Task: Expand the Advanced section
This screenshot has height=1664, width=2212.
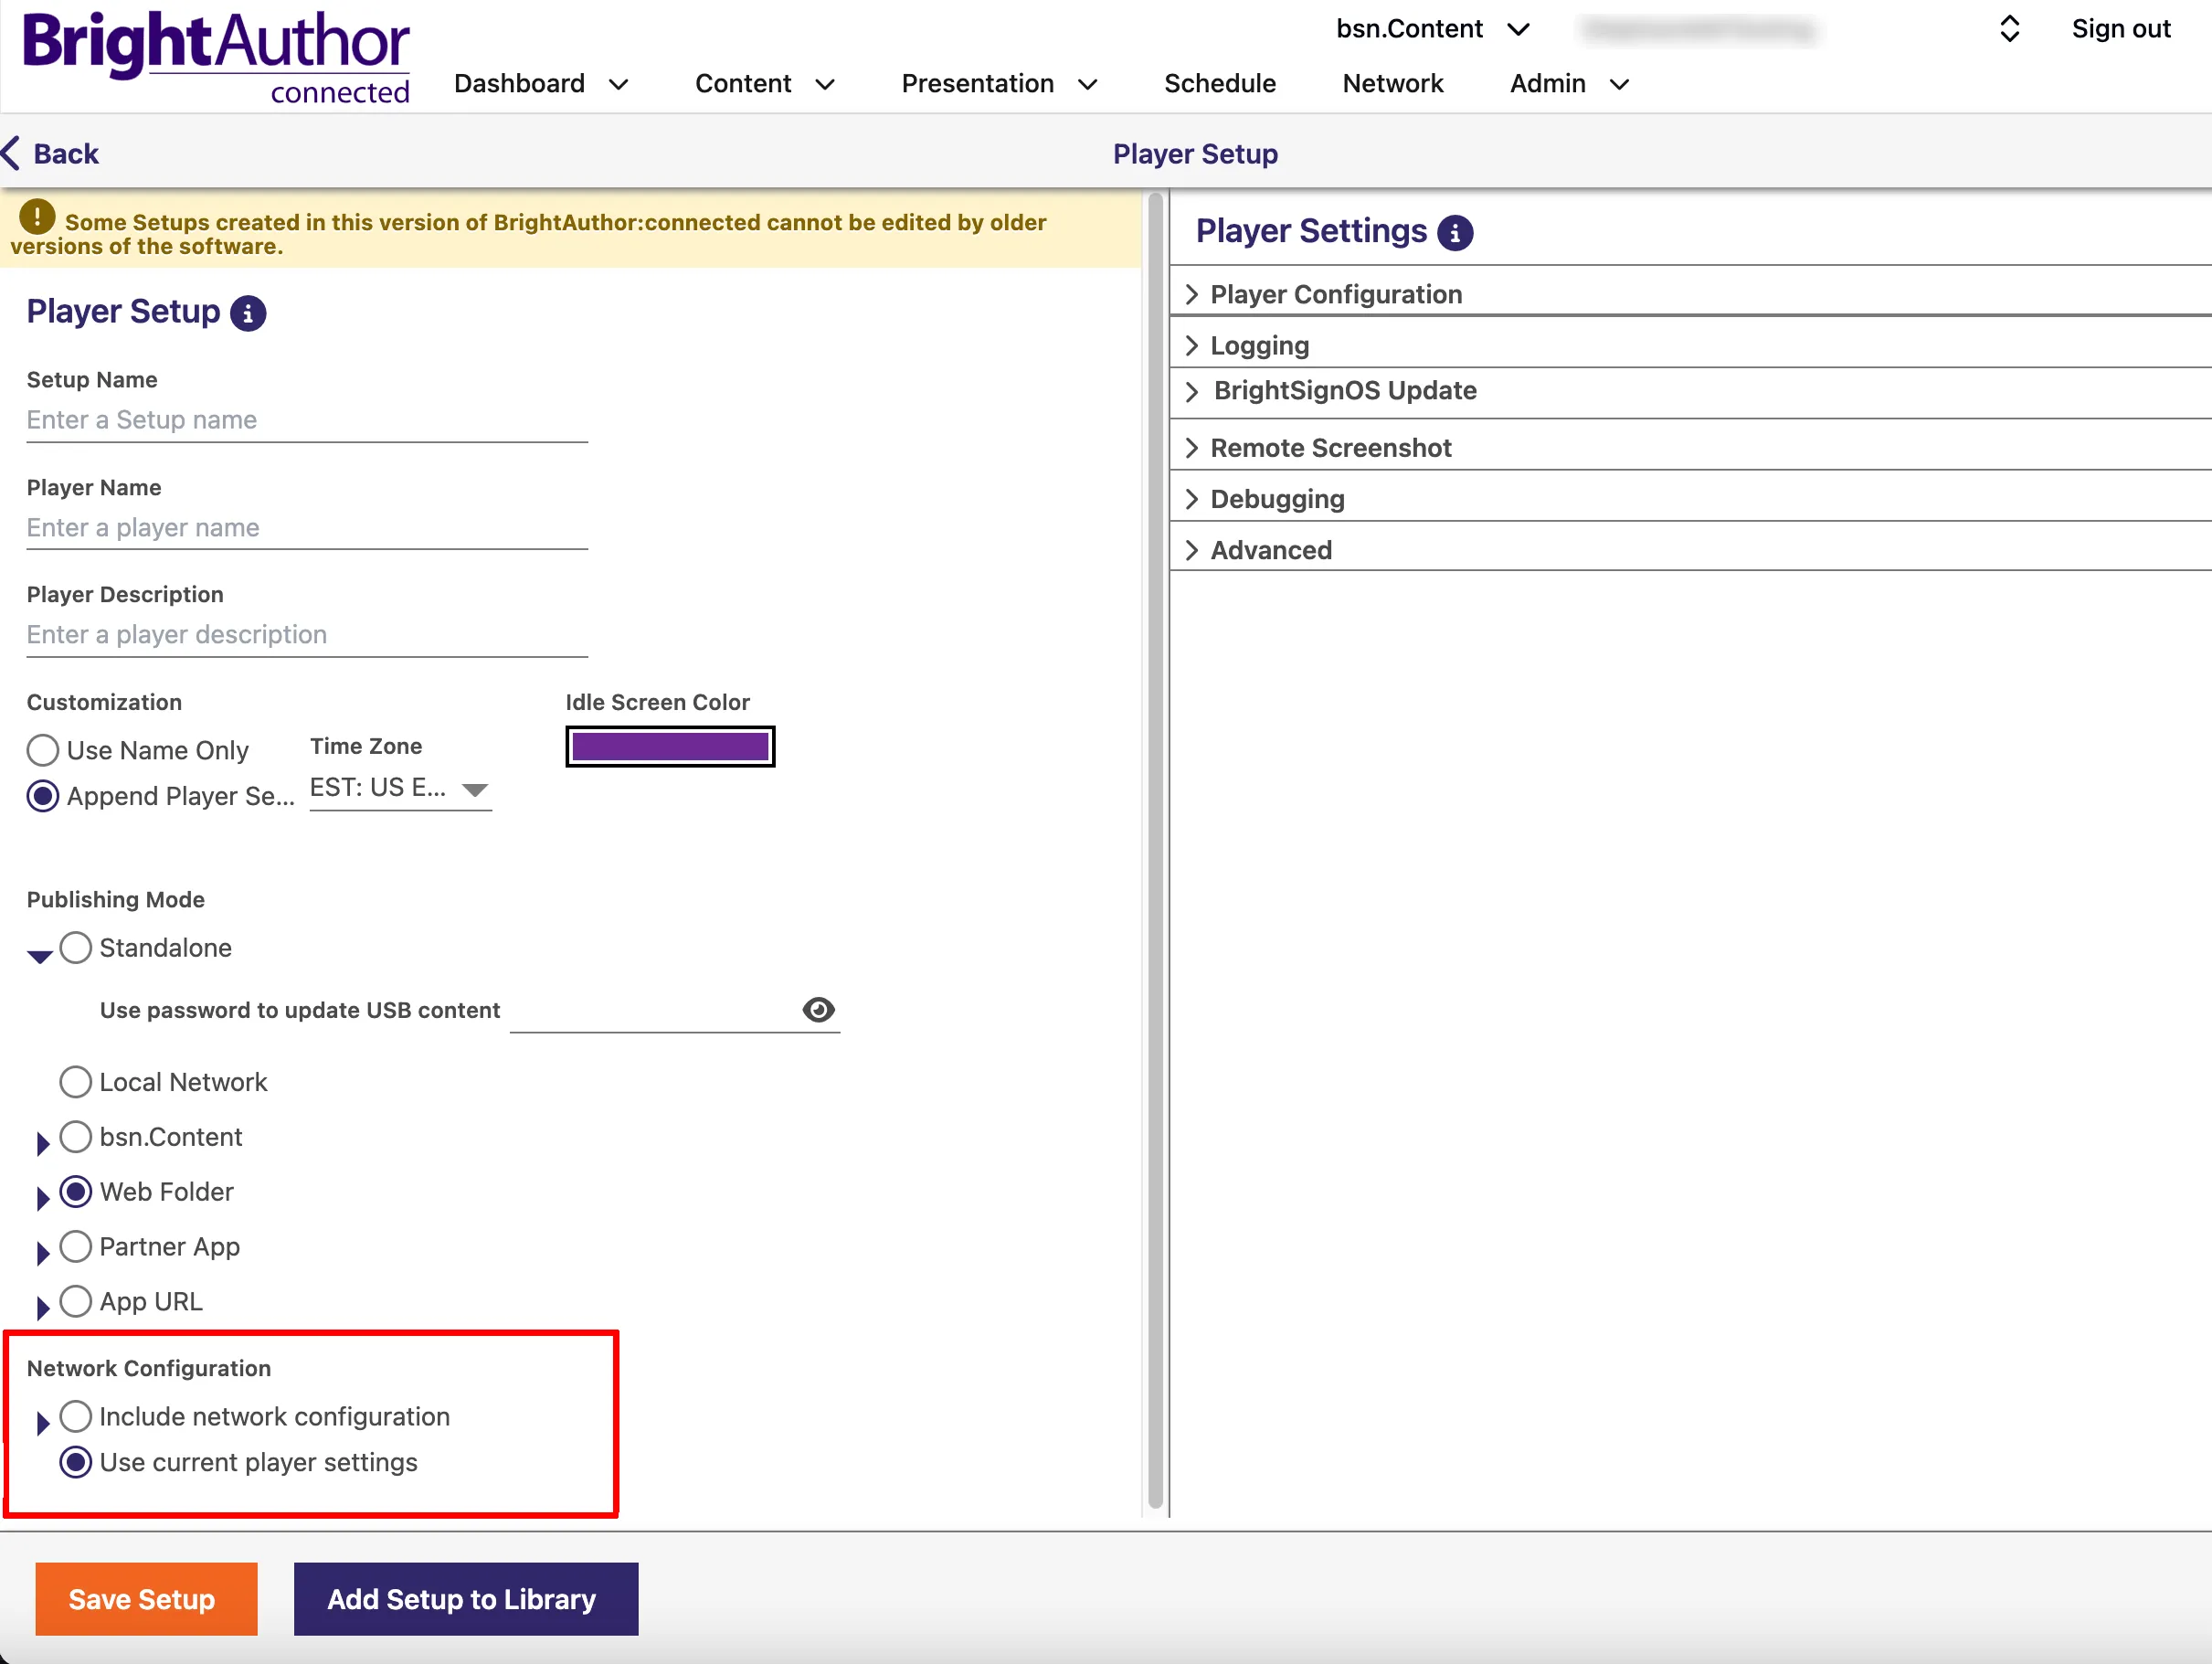Action: point(1690,550)
